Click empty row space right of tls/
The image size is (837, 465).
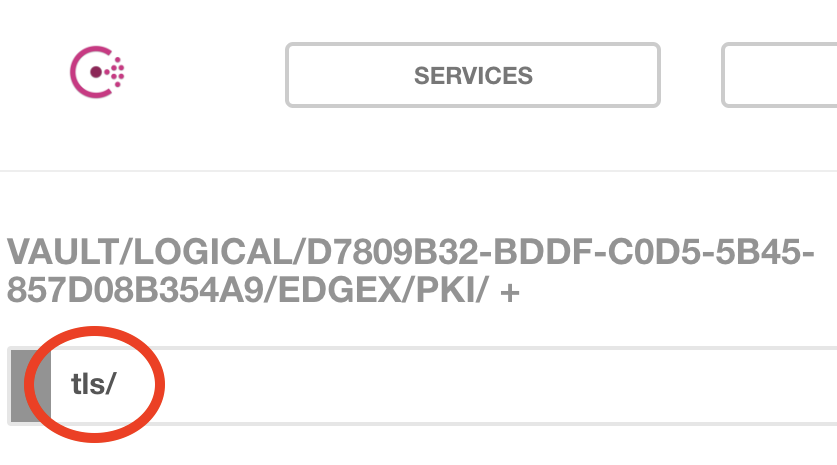tap(500, 385)
